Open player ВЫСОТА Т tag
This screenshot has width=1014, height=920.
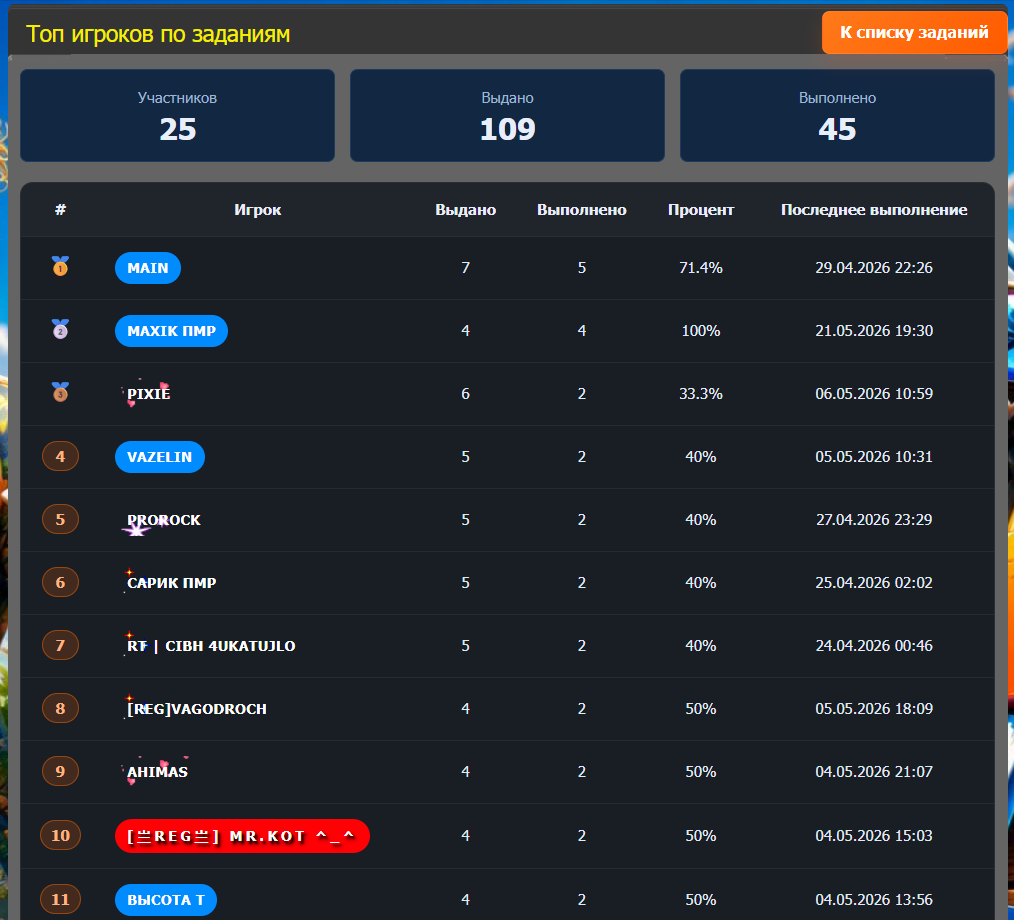(x=166, y=900)
